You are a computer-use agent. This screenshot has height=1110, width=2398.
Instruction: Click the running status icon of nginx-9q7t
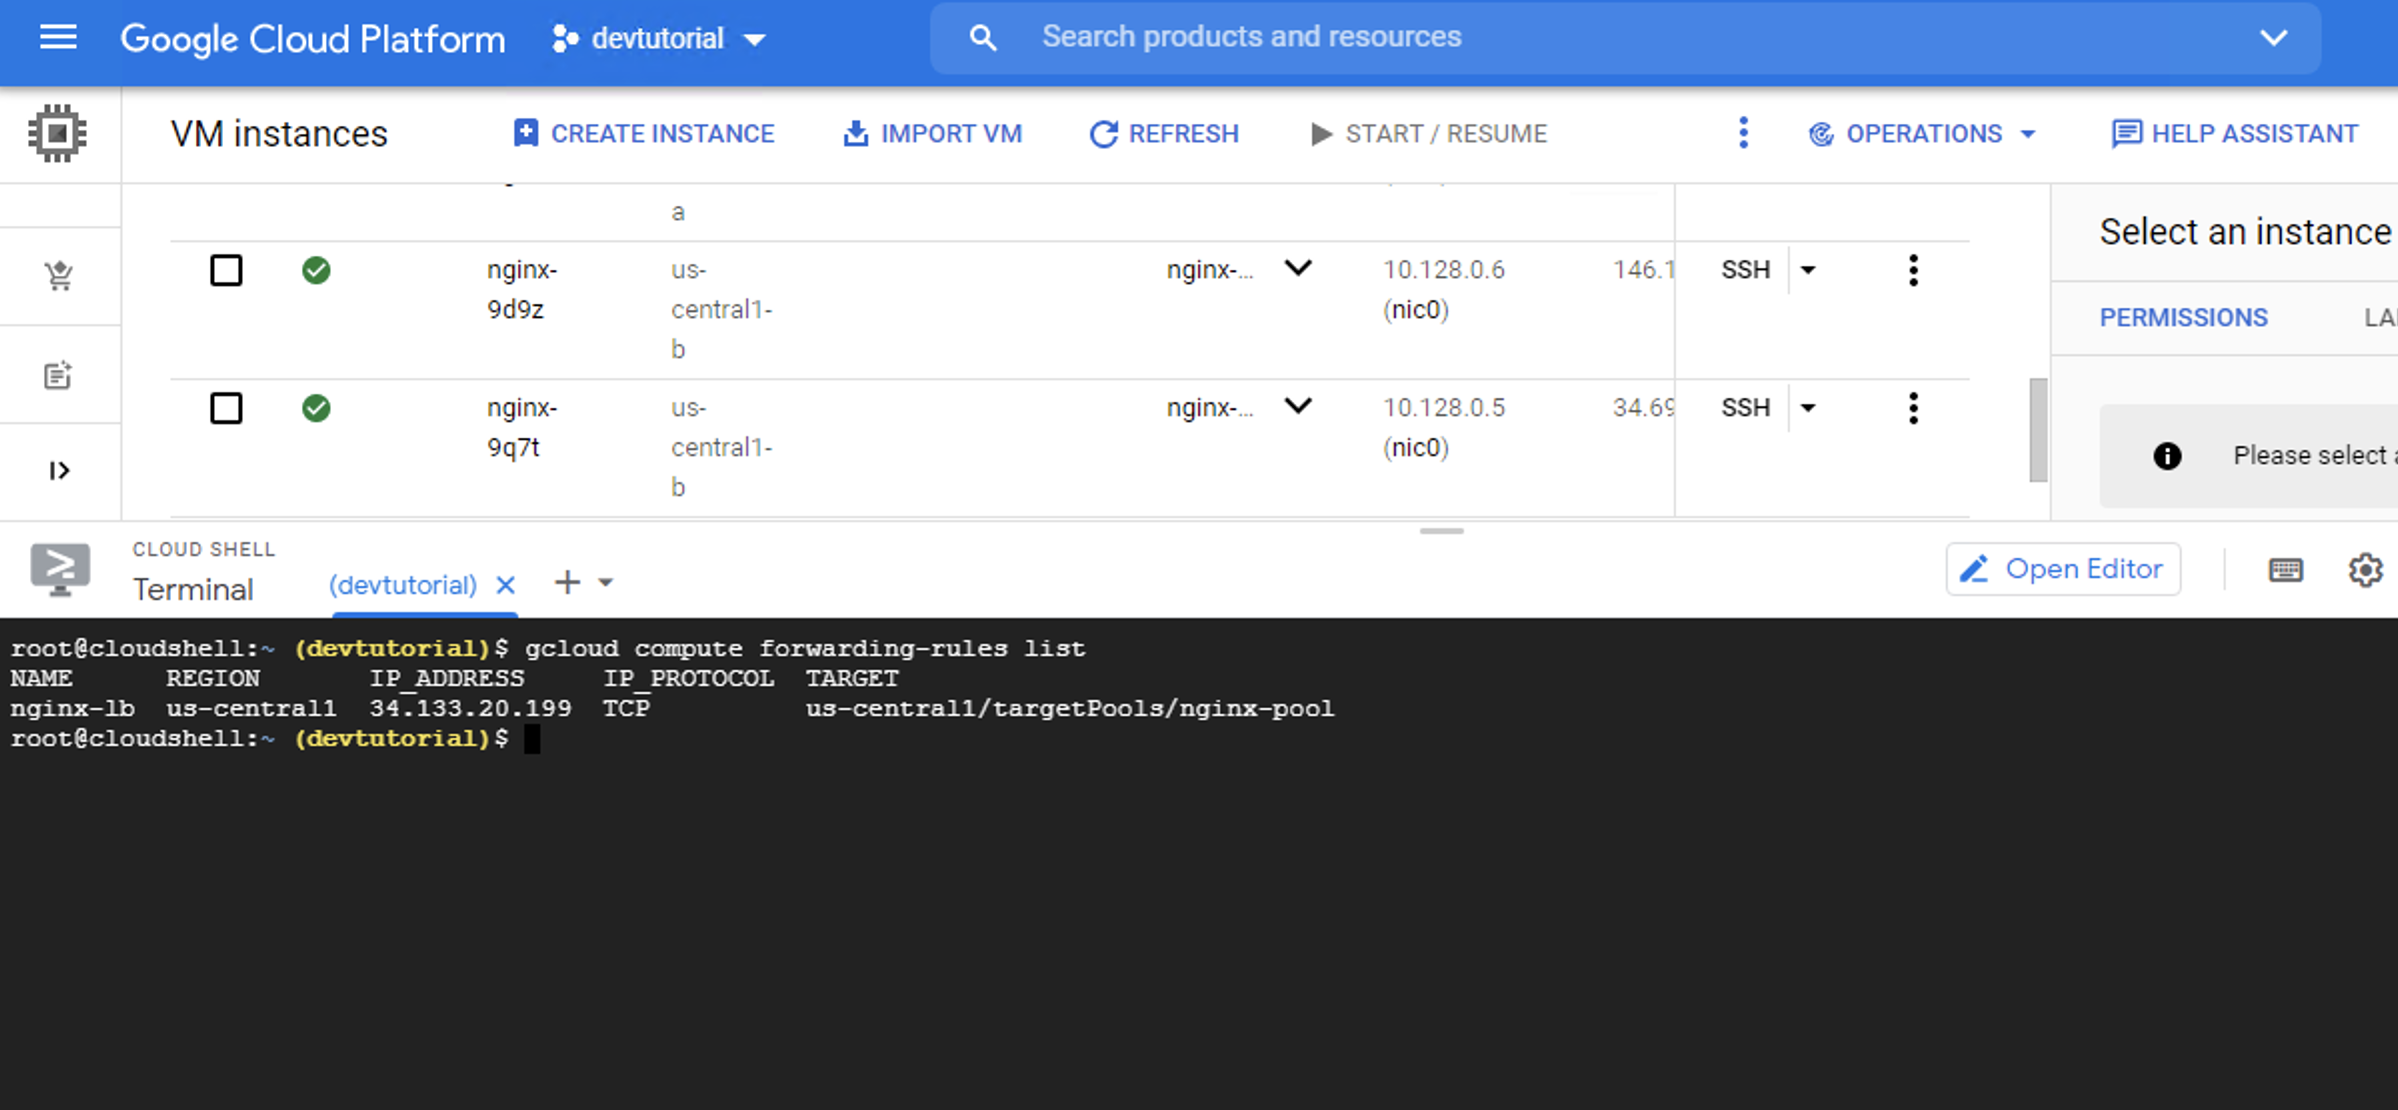[x=316, y=408]
